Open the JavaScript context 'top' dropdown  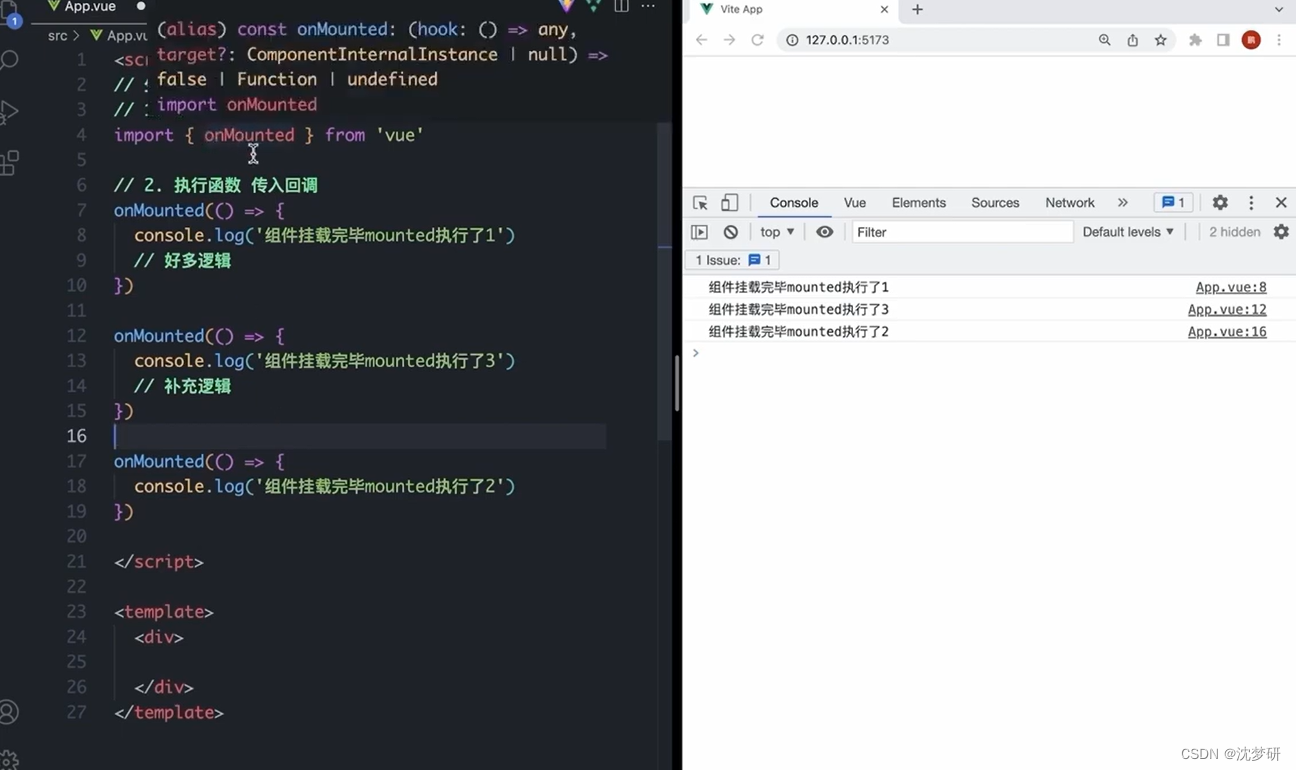777,232
